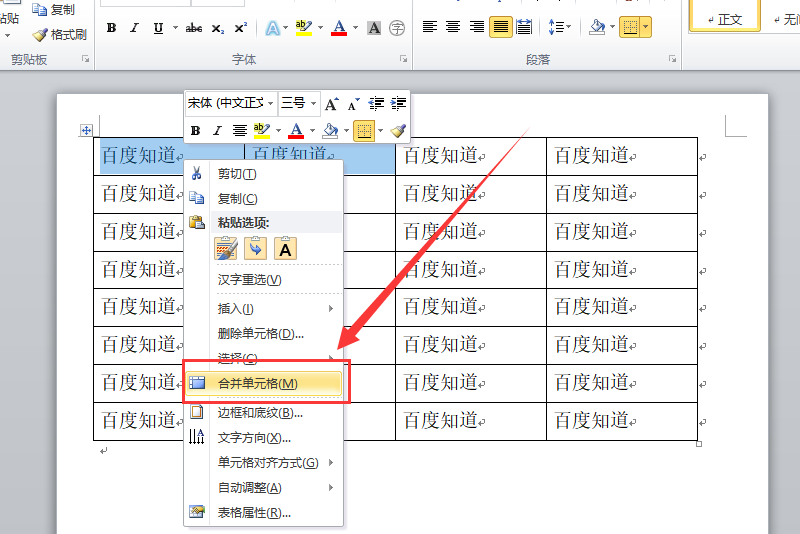Click Shrink Font icon in mini toolbar
The height and width of the screenshot is (534, 800).
353,103
